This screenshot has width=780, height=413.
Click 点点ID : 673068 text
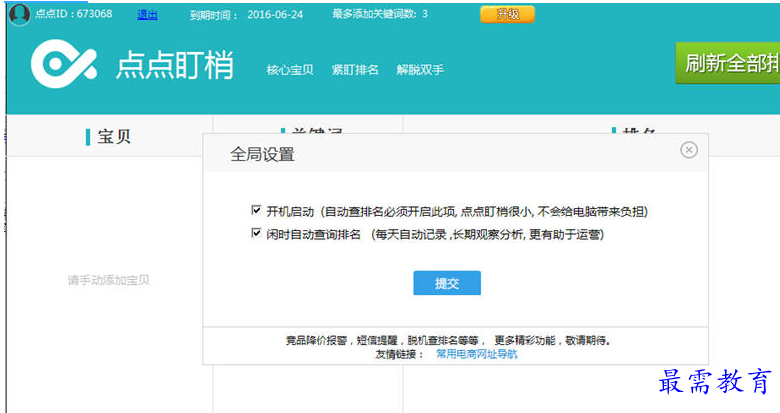(74, 14)
